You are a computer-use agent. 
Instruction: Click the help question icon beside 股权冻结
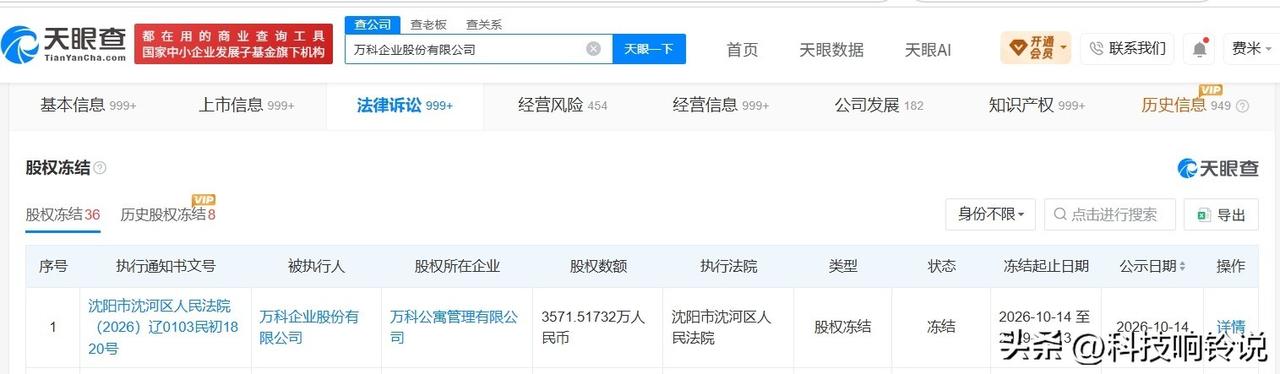100,168
